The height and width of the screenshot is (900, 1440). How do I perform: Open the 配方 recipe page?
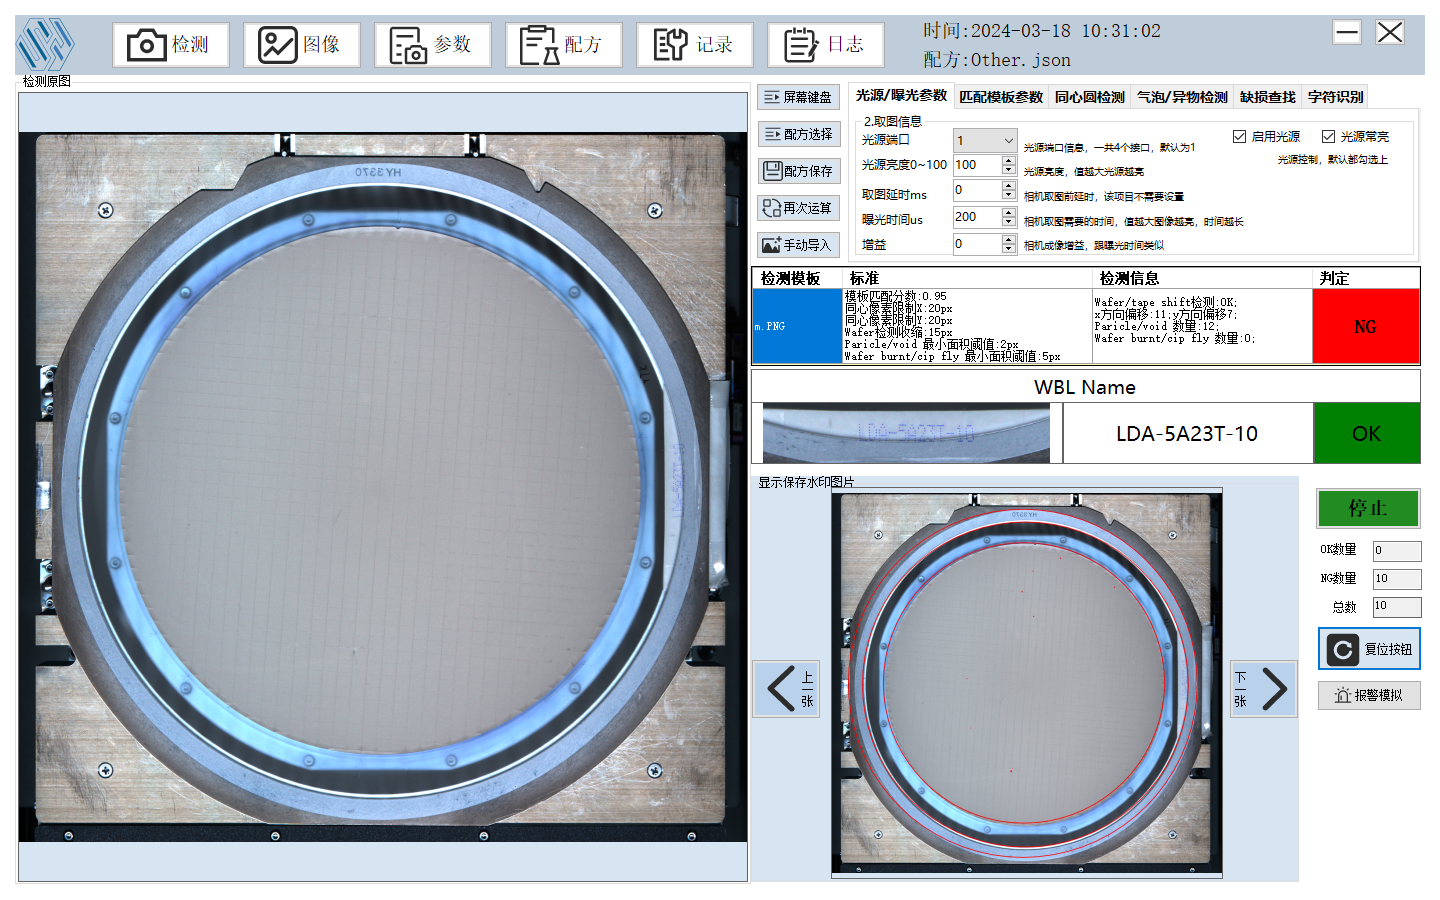(x=563, y=45)
